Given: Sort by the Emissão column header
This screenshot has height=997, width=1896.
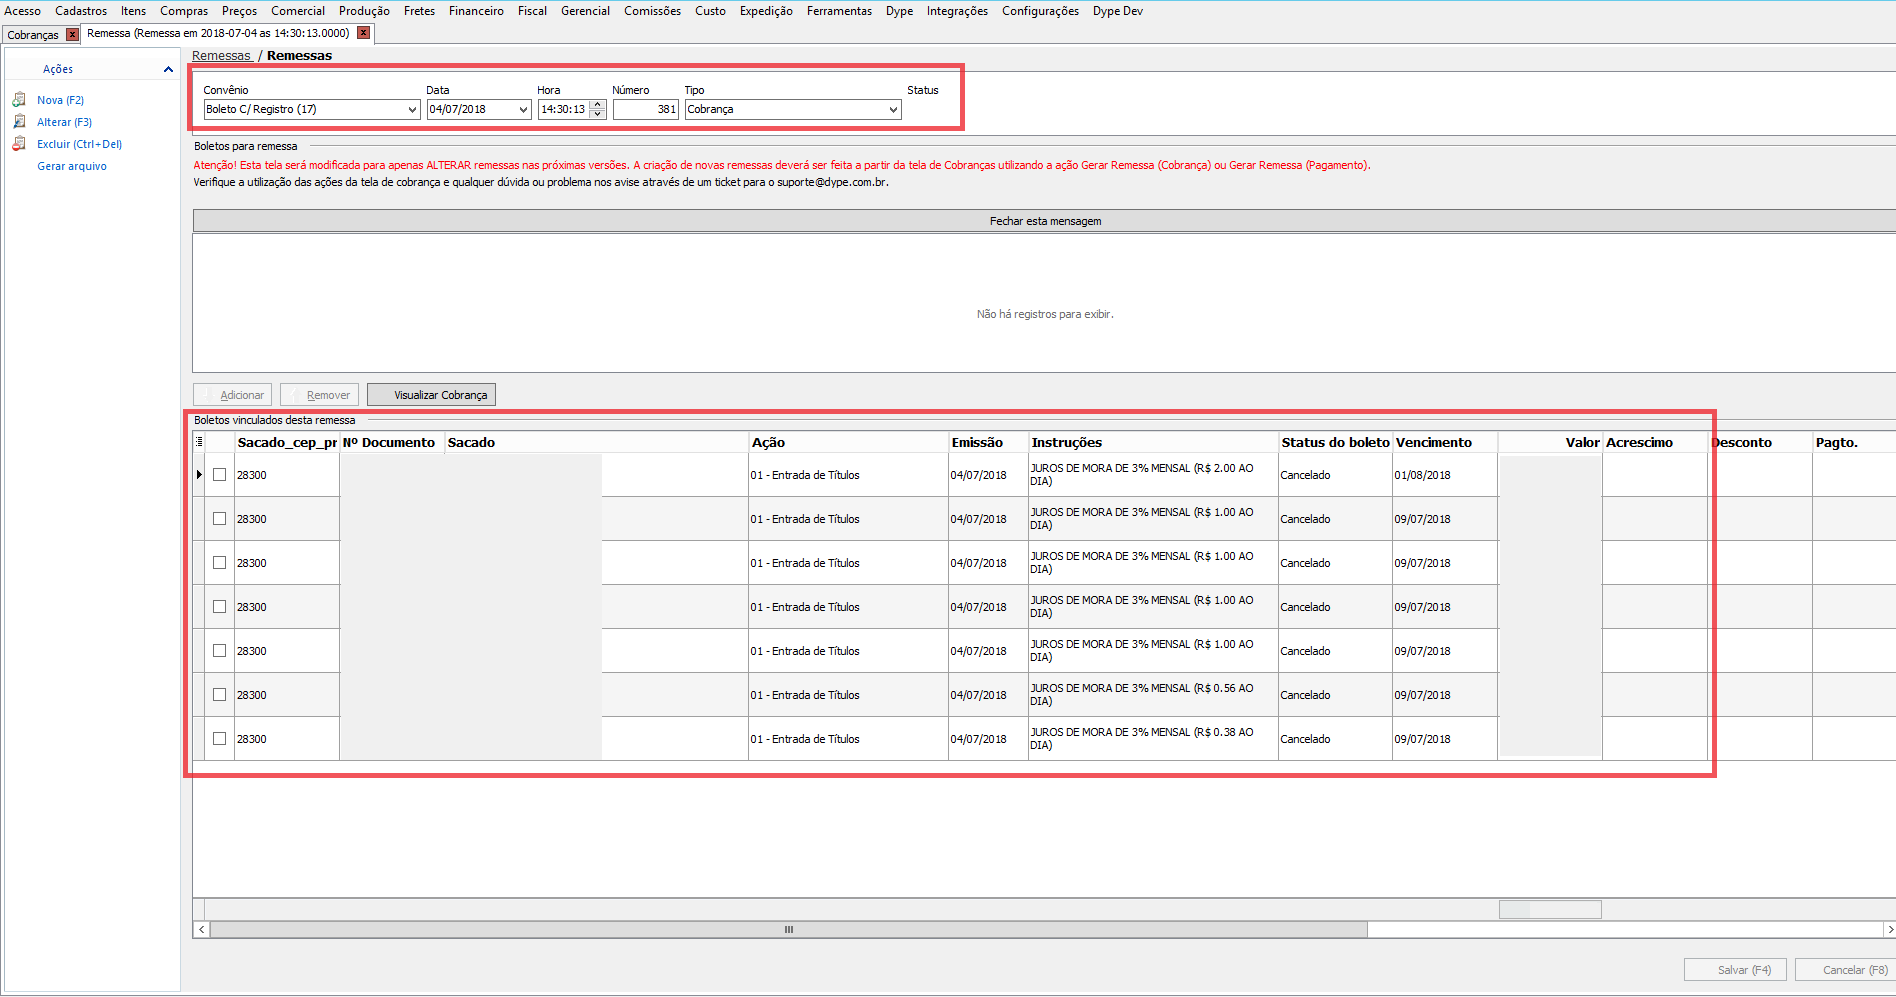Looking at the screenshot, I should (988, 442).
